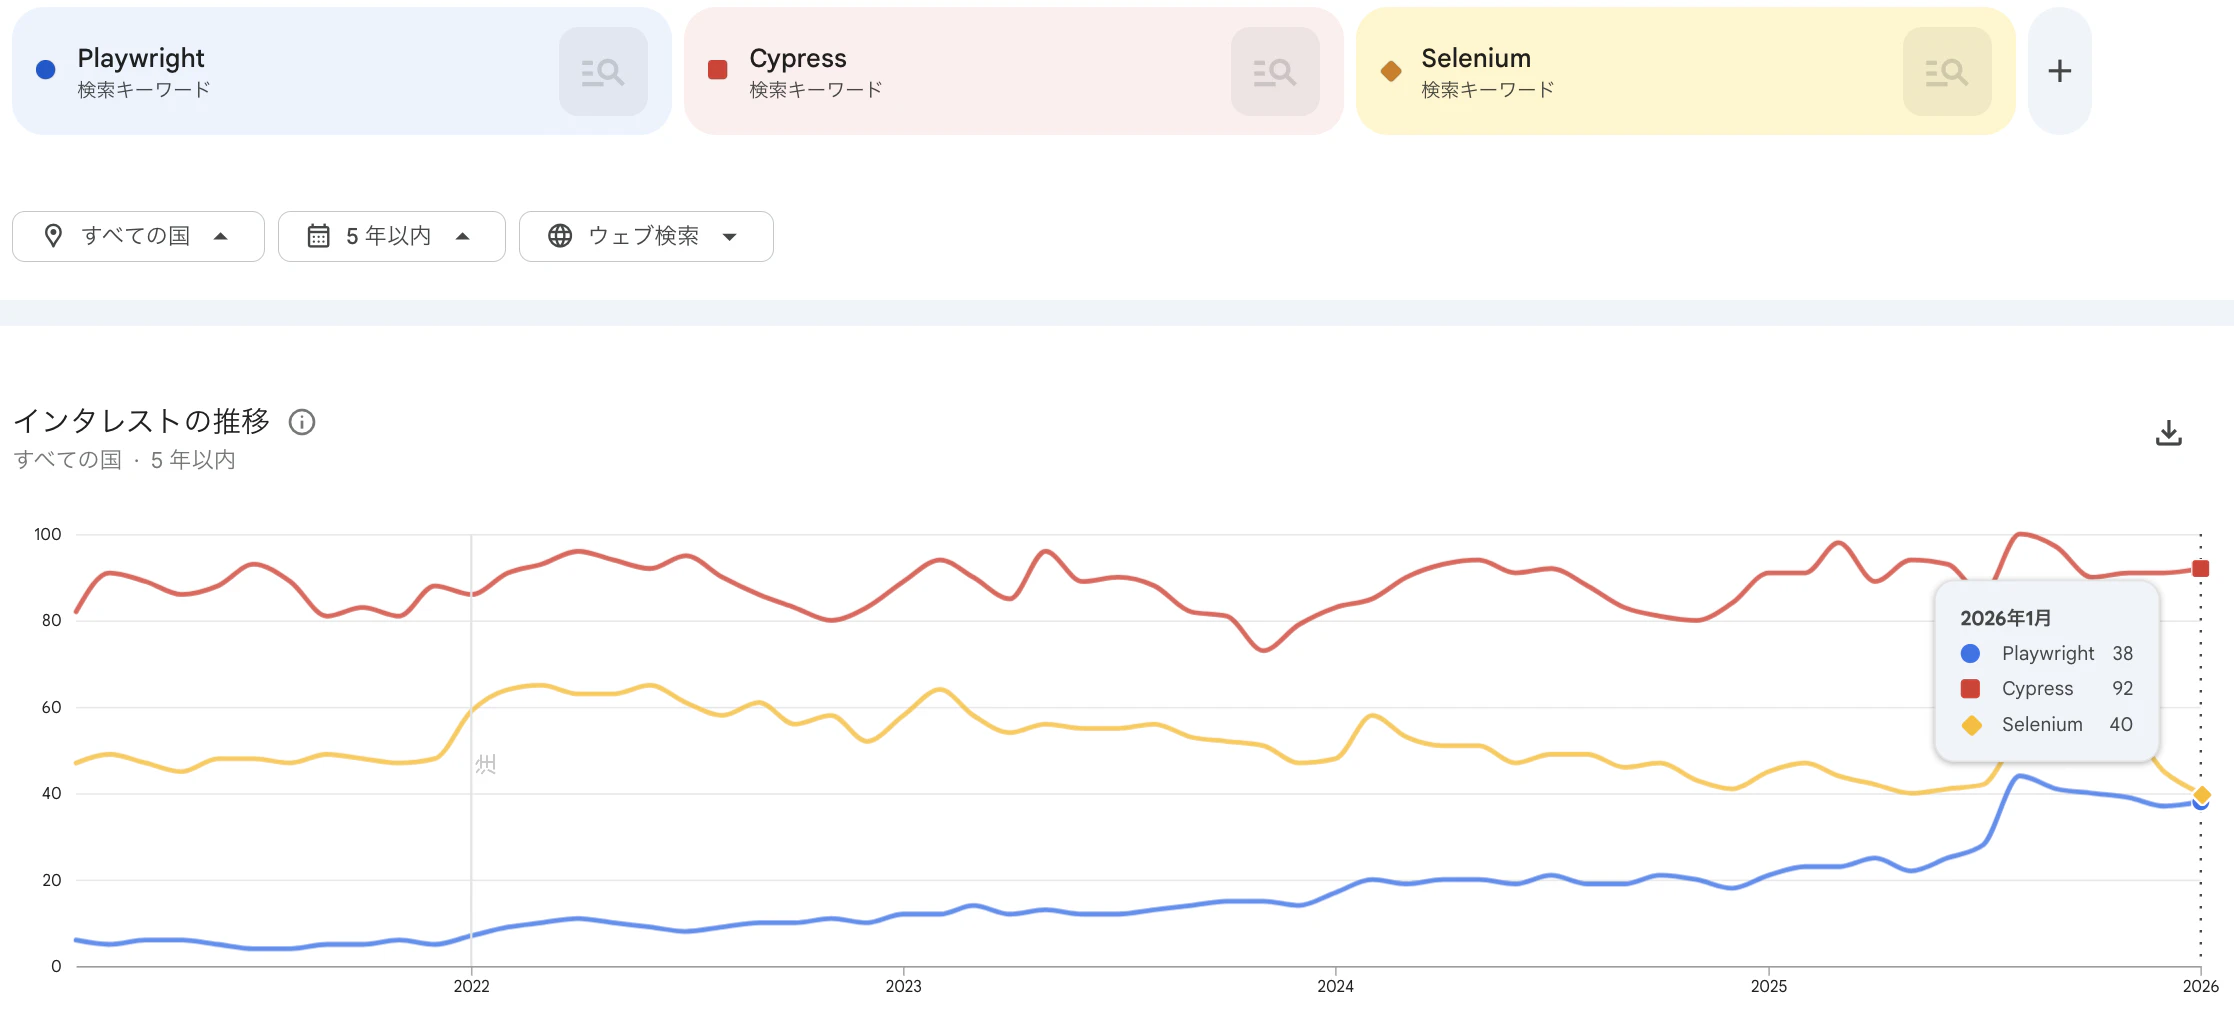Expand the すべての国 region dropdown arrow

tap(221, 236)
